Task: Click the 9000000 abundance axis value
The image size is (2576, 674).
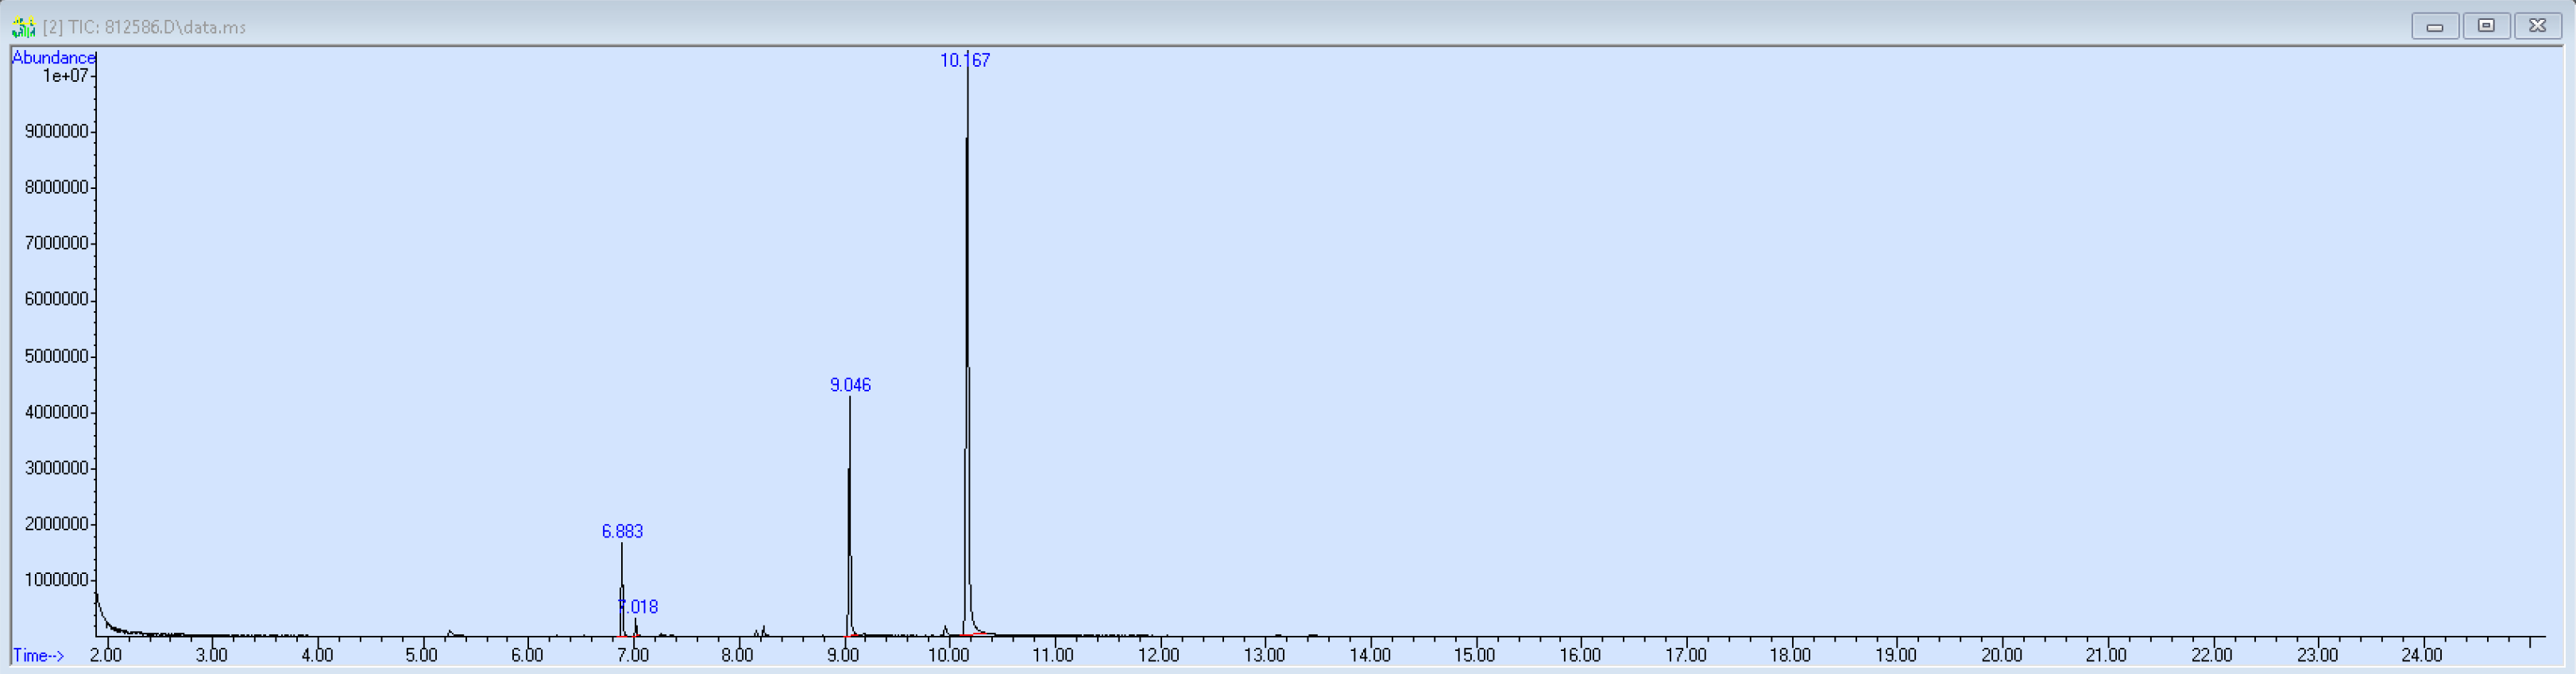Action: pyautogui.click(x=56, y=131)
